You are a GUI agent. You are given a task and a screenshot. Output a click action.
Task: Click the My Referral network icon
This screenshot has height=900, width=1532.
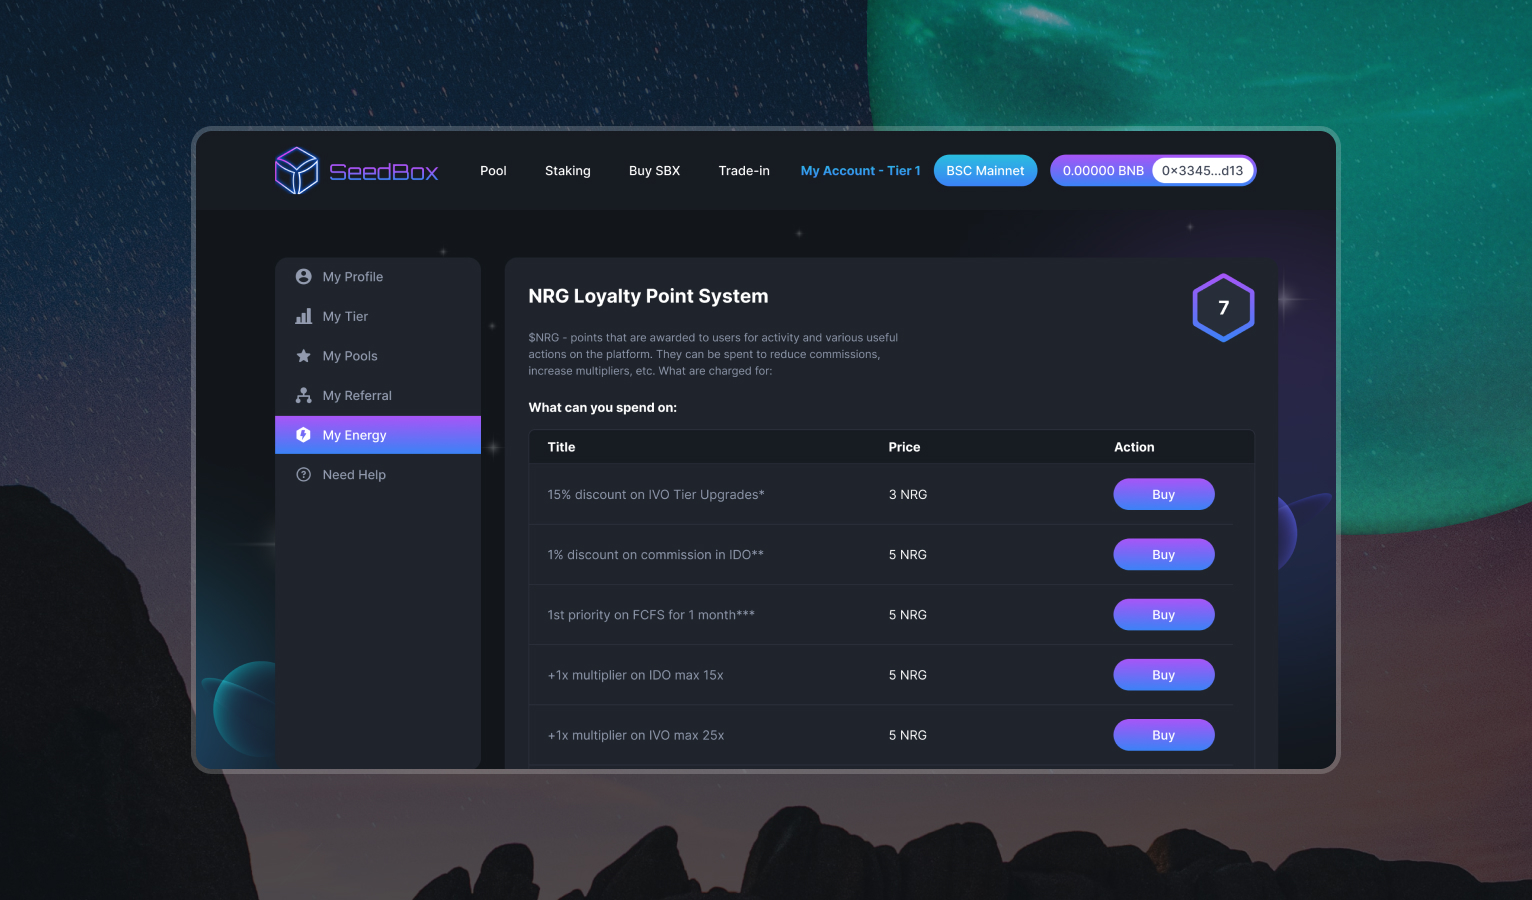304,396
